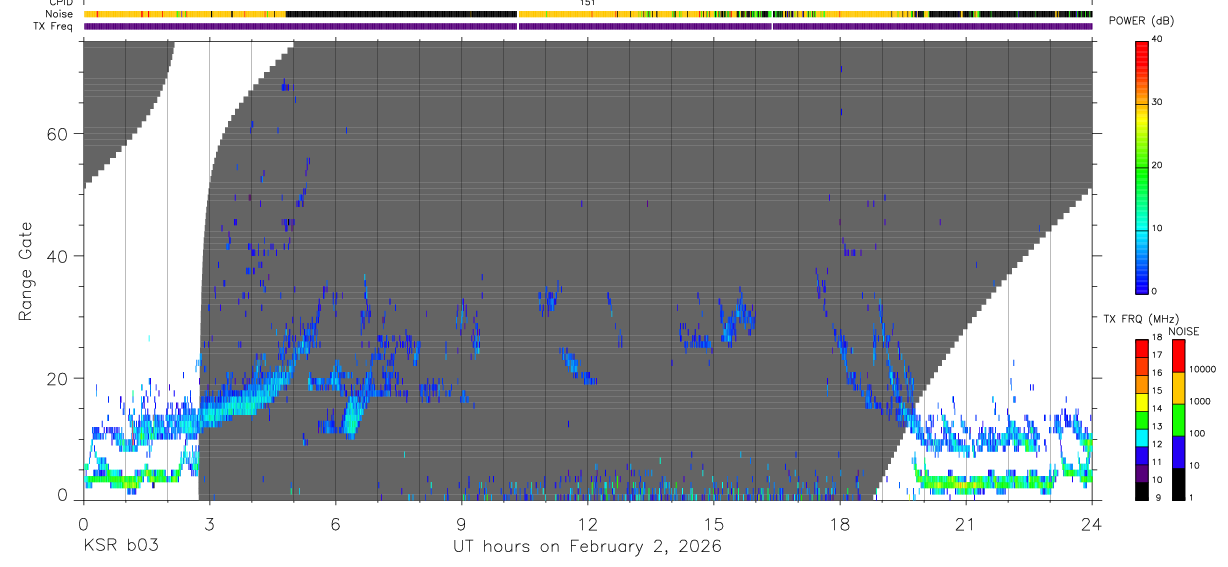
Task: Click the "1000" tick on the NOISE legend
Action: click(x=1200, y=401)
